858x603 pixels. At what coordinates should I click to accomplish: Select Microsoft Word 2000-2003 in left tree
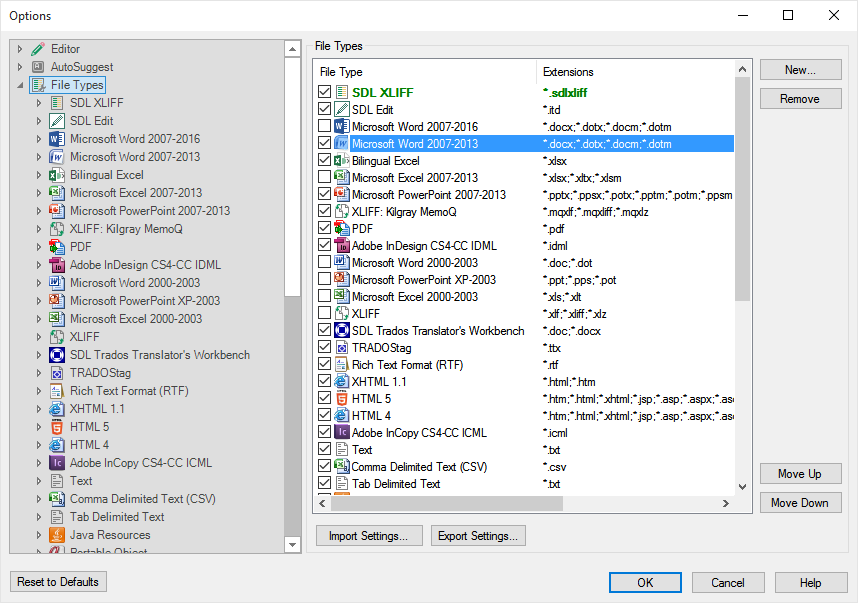click(135, 283)
